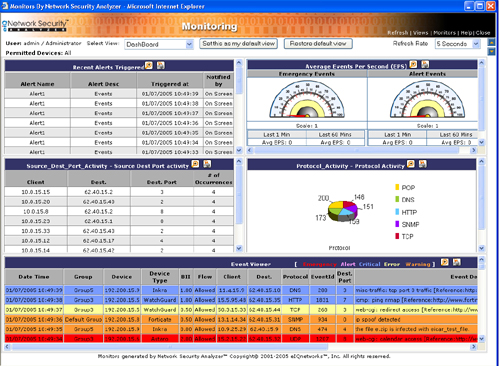Click the Default Group cell in Event Viewer
Image resolution: width=500 pixels, height=366 pixels.
tap(83, 319)
